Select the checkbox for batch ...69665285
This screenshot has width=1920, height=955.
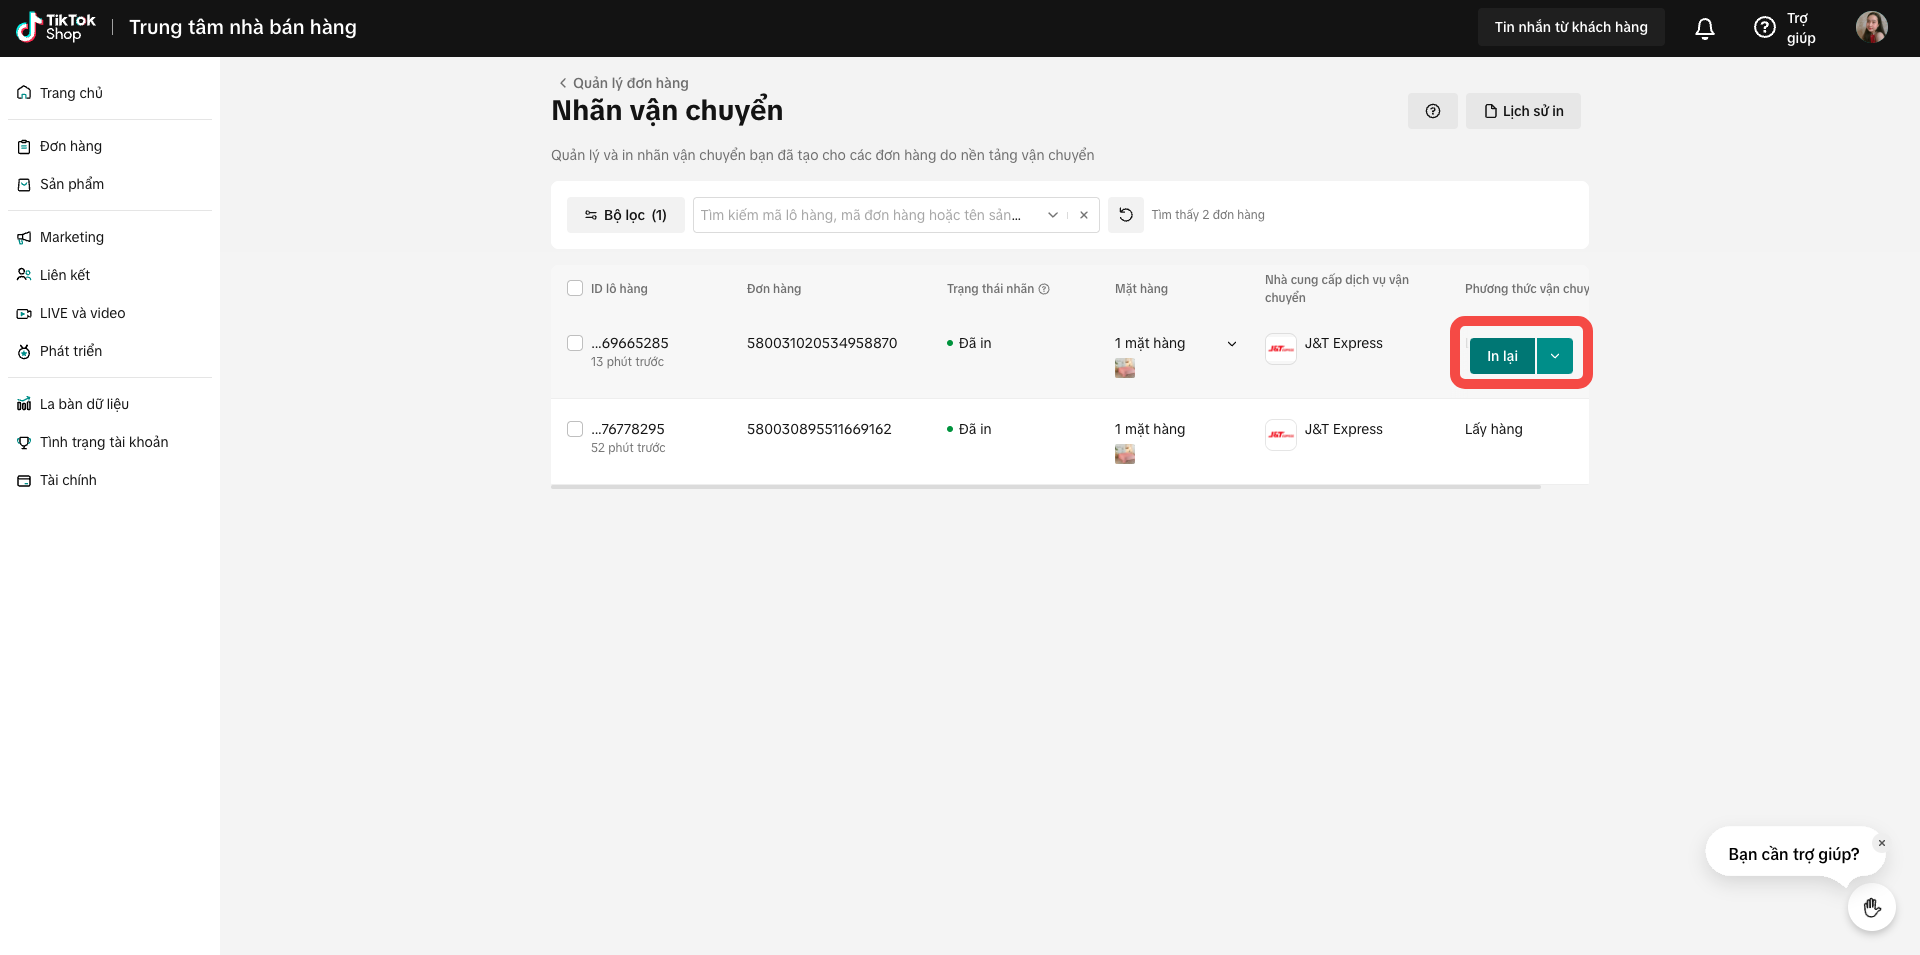pyautogui.click(x=575, y=343)
